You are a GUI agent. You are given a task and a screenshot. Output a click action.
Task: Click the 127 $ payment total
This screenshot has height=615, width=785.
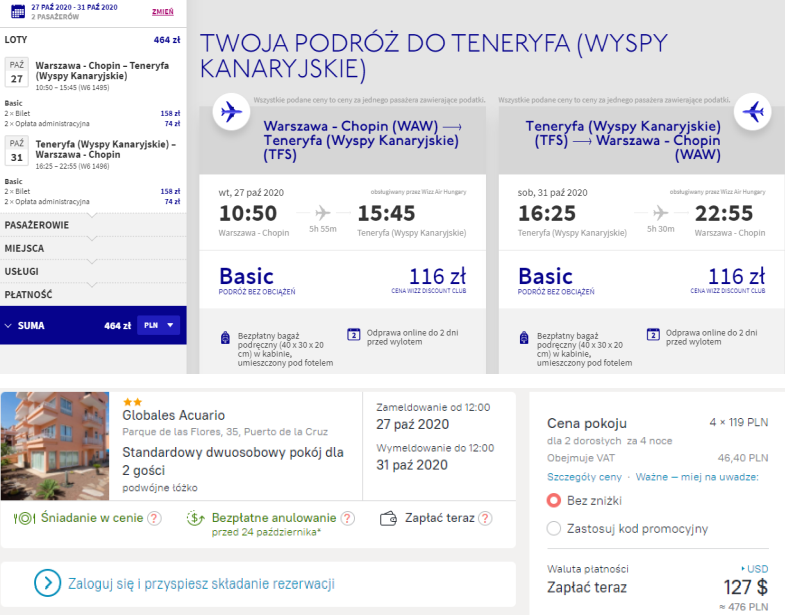click(x=745, y=587)
